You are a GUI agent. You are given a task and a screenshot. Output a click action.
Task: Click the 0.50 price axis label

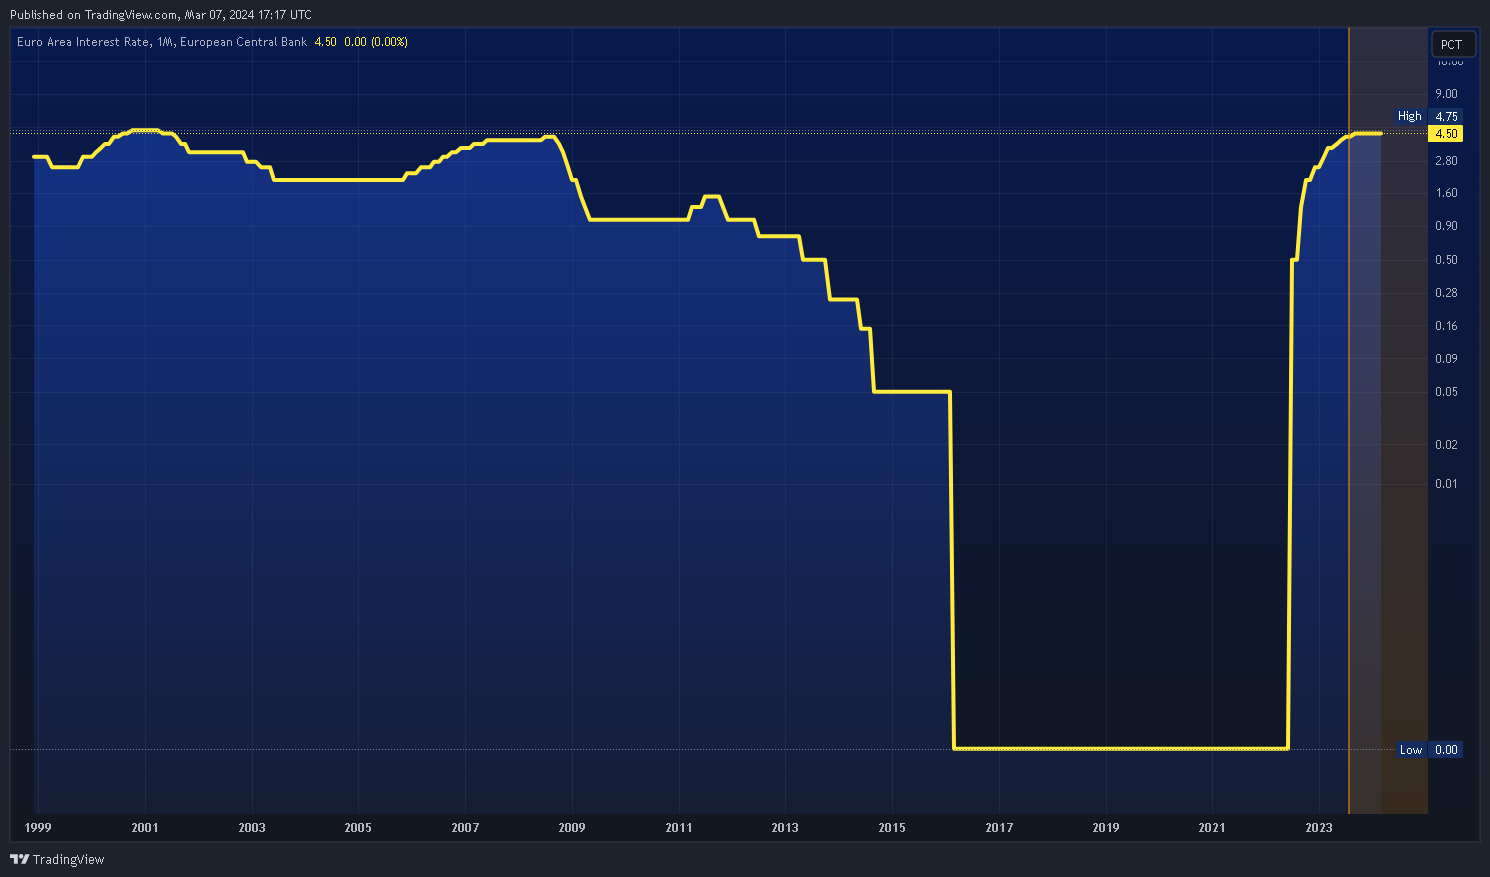pos(1446,260)
